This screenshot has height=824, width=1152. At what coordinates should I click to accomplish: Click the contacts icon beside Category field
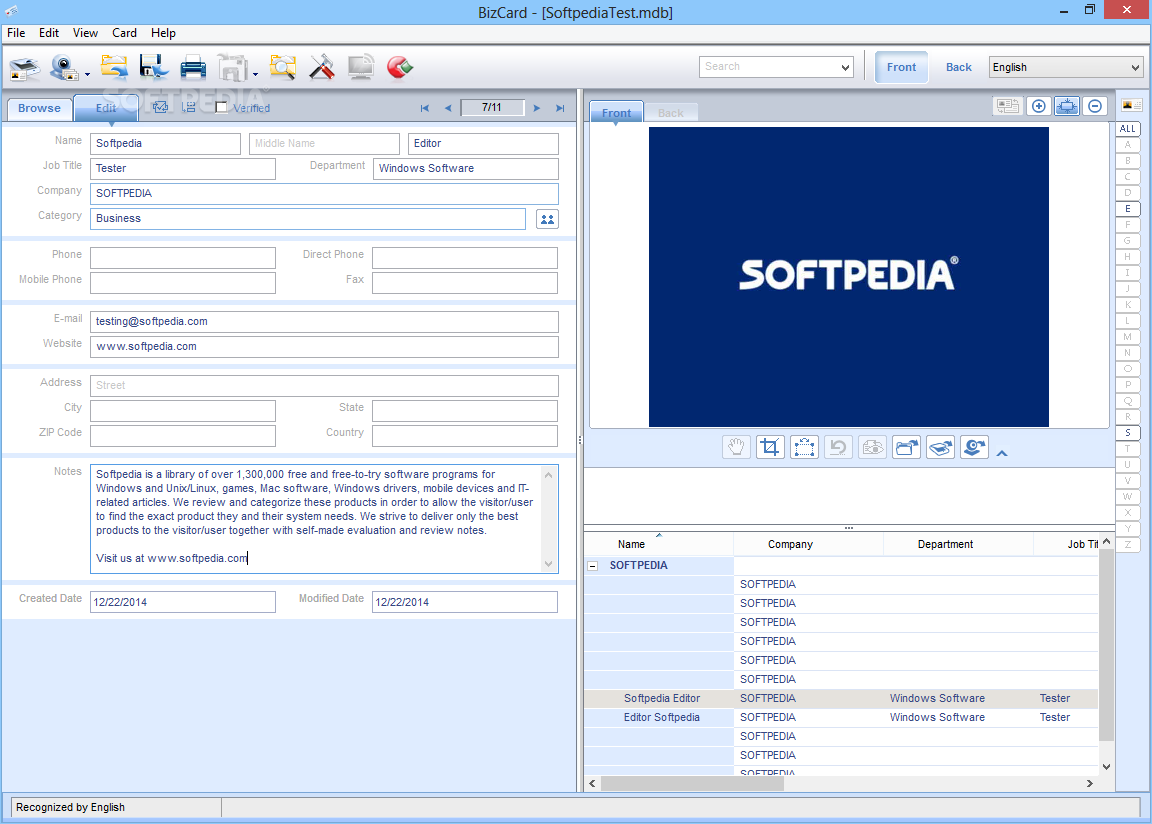(x=547, y=219)
